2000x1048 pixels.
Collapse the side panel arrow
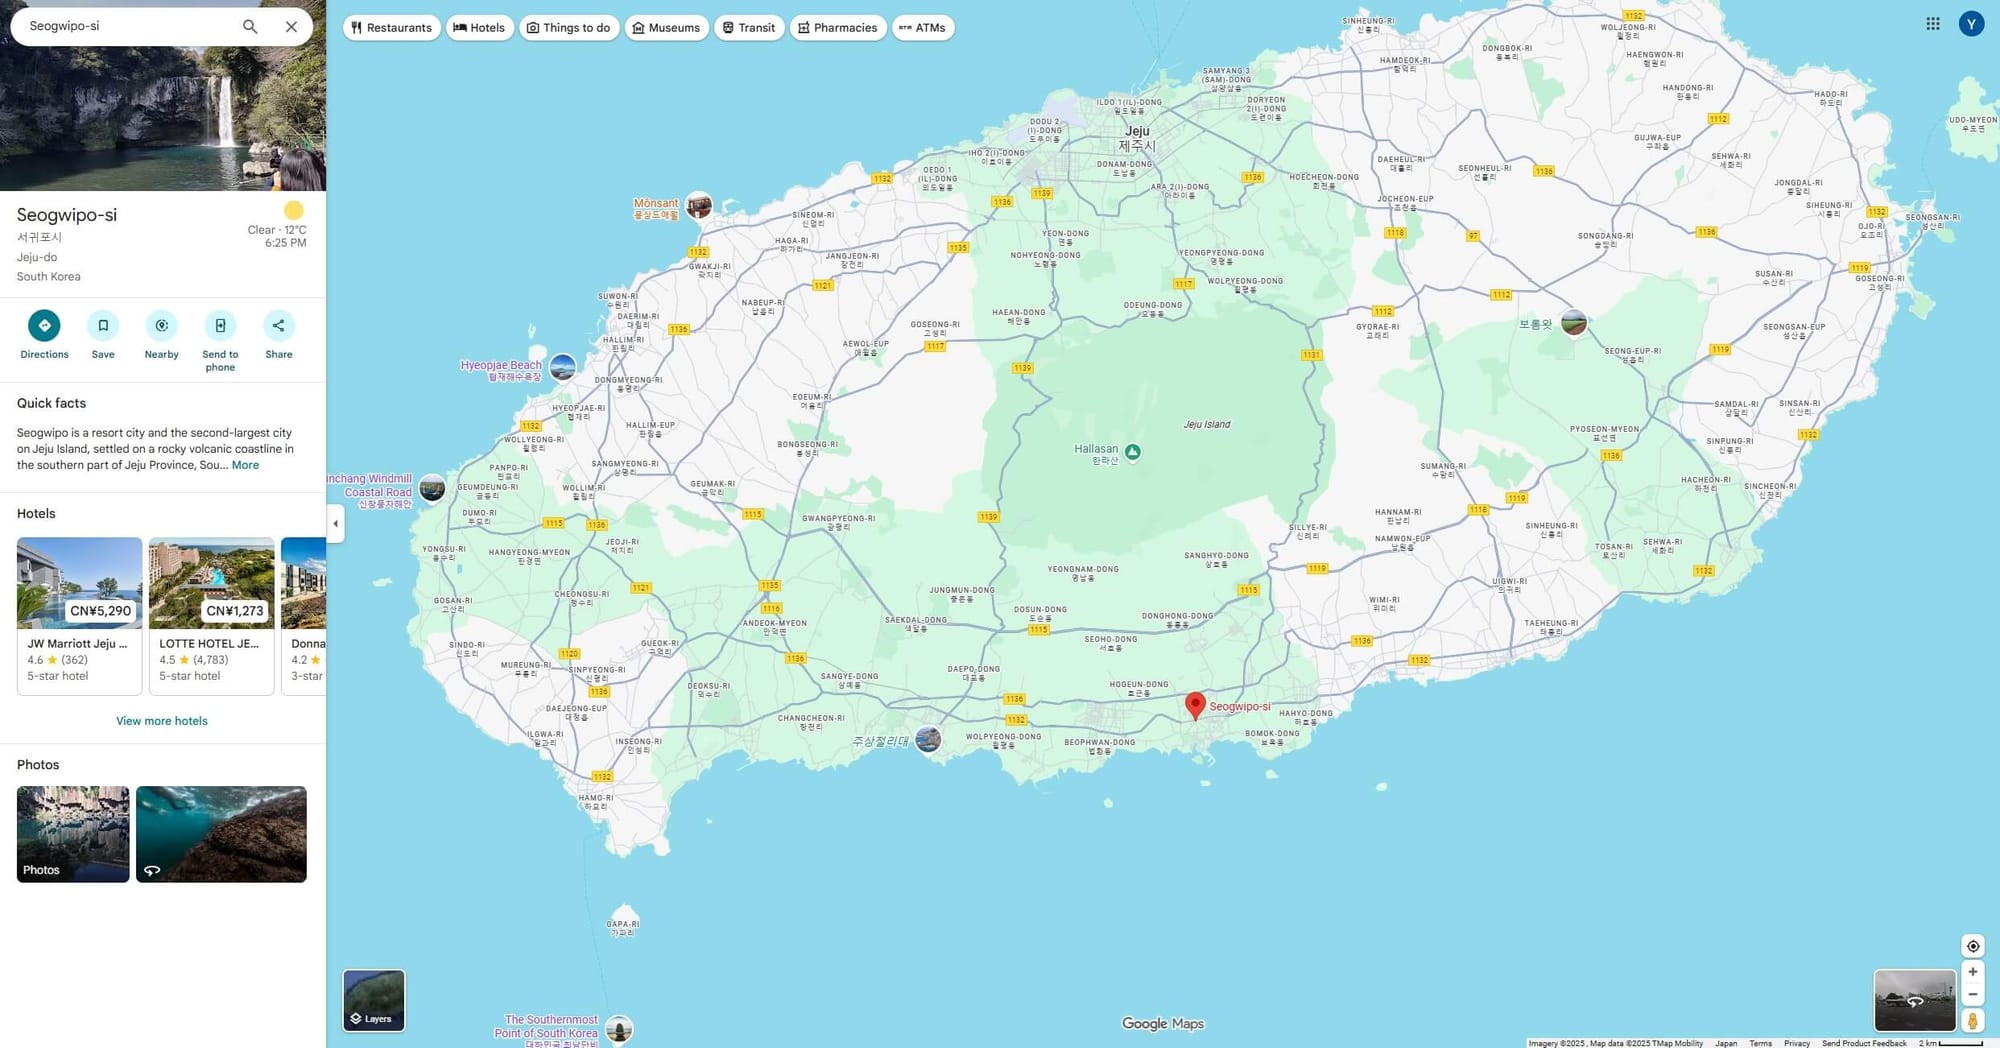(x=336, y=523)
